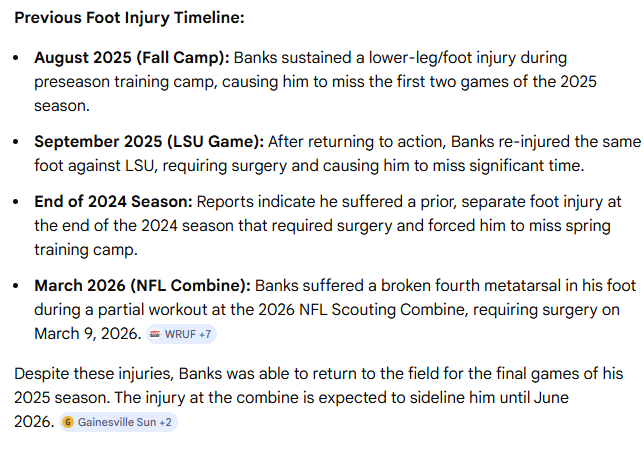Image resolution: width=644 pixels, height=456 pixels.
Task: Open the WRUF +7 sources chip
Action: click(x=181, y=333)
